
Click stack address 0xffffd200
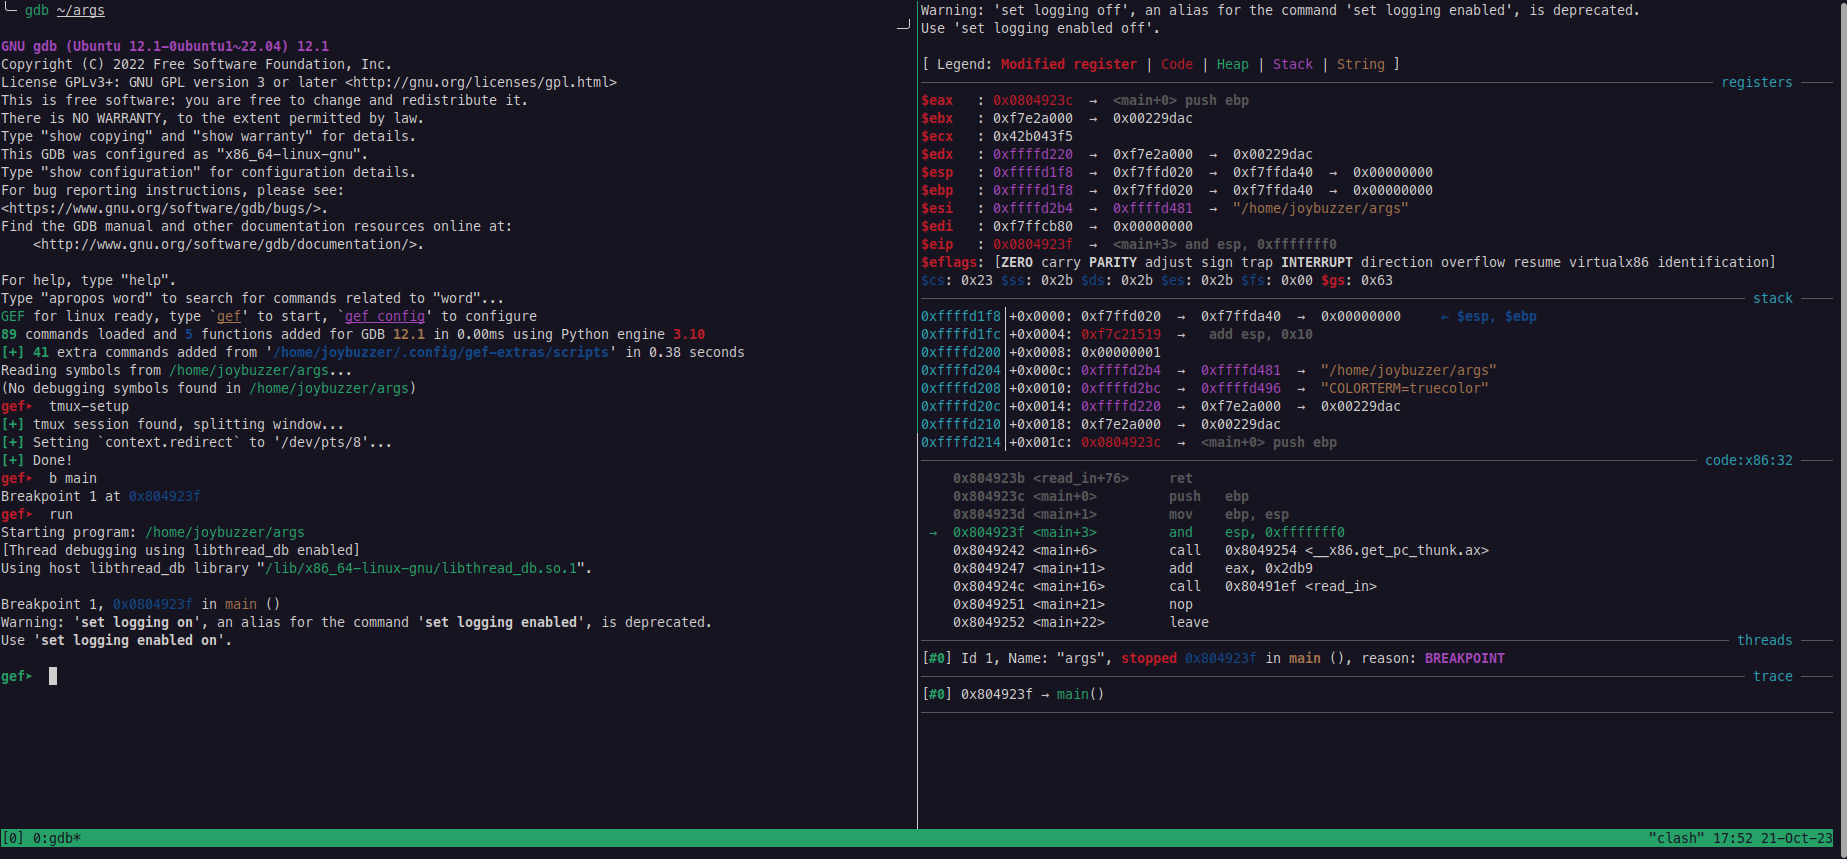coord(961,352)
